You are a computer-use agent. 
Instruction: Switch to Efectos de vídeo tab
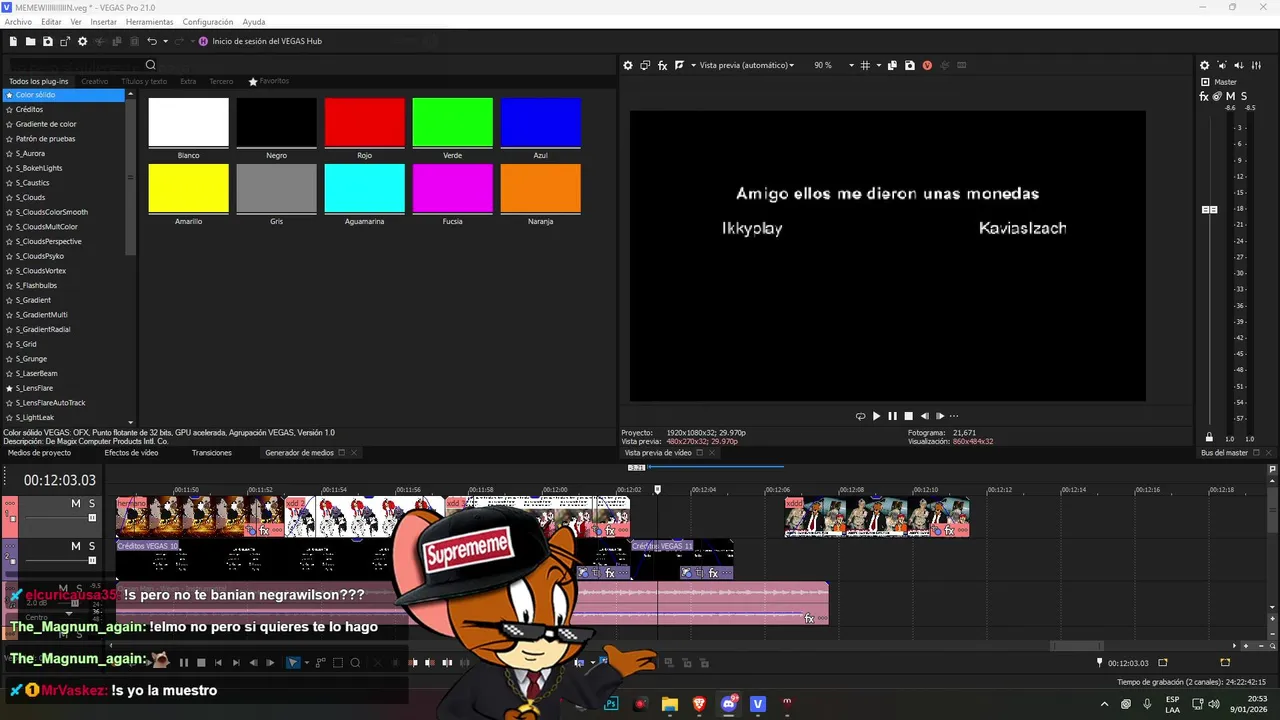[x=131, y=453]
